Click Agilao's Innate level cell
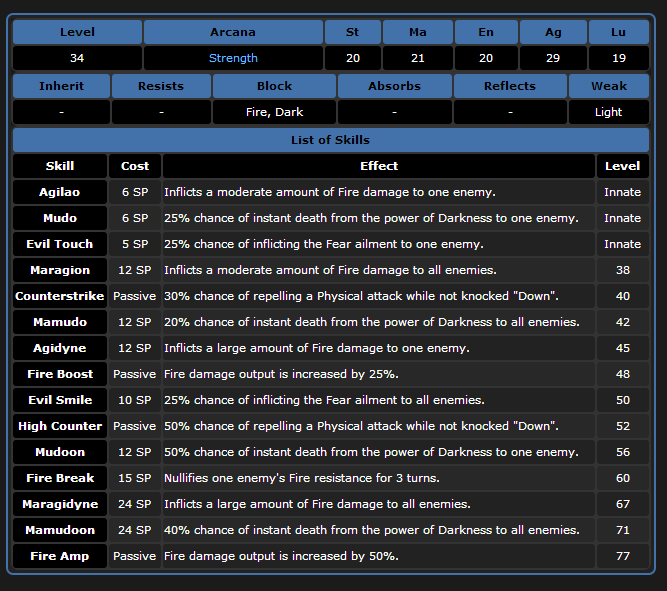The height and width of the screenshot is (591, 667). (623, 192)
